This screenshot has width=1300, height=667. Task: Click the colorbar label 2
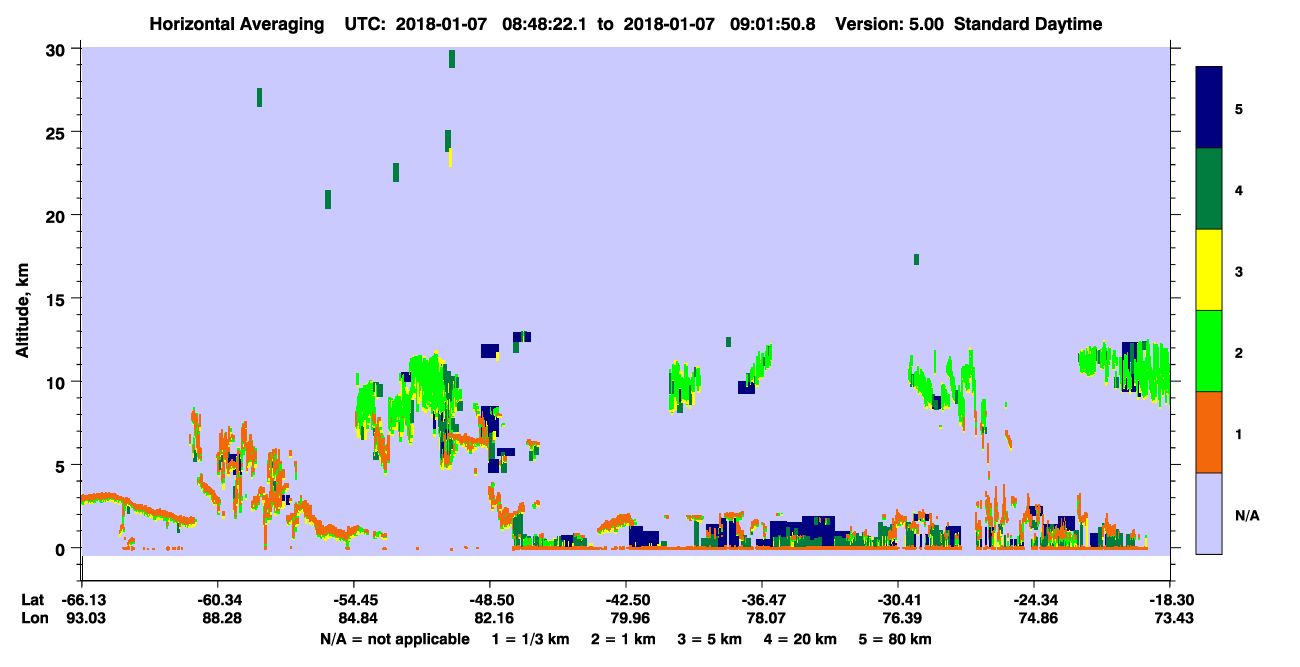(x=1239, y=351)
